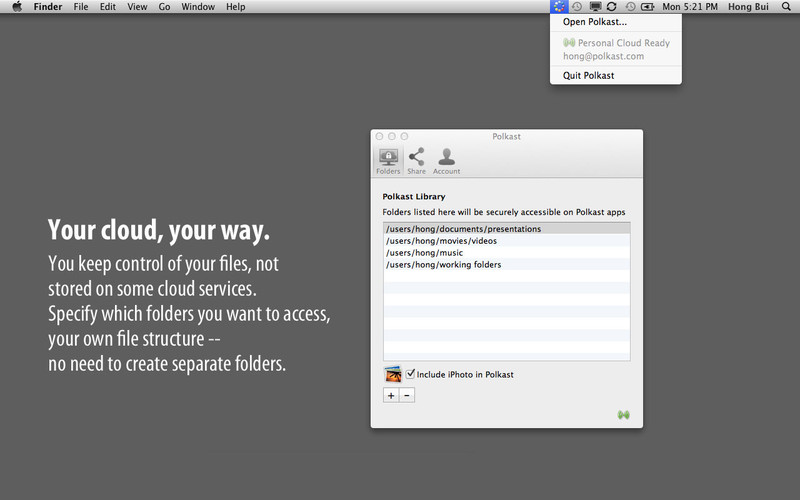The height and width of the screenshot is (500, 800).
Task: Click the sync arrows menu bar icon
Action: (612, 7)
